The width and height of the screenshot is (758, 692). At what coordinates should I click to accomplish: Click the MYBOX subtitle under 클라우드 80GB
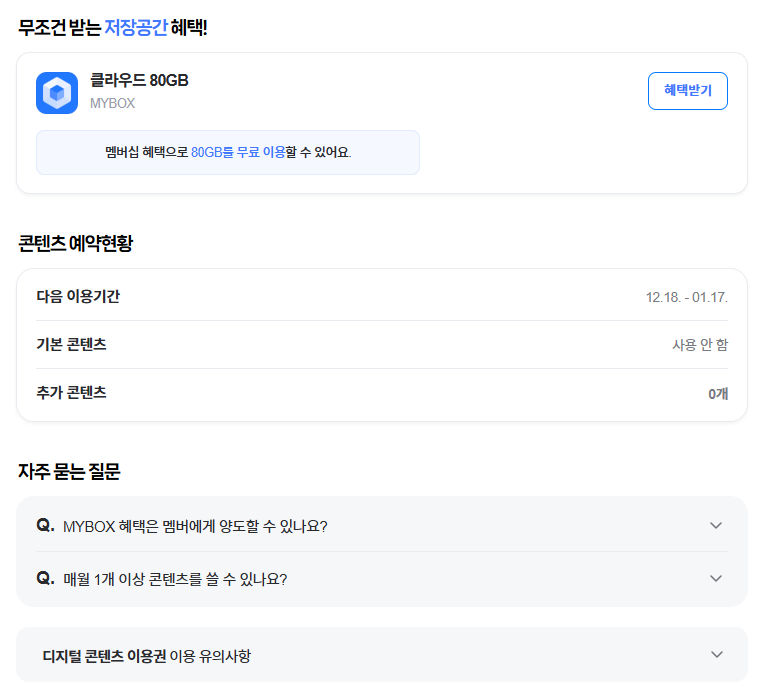click(112, 103)
